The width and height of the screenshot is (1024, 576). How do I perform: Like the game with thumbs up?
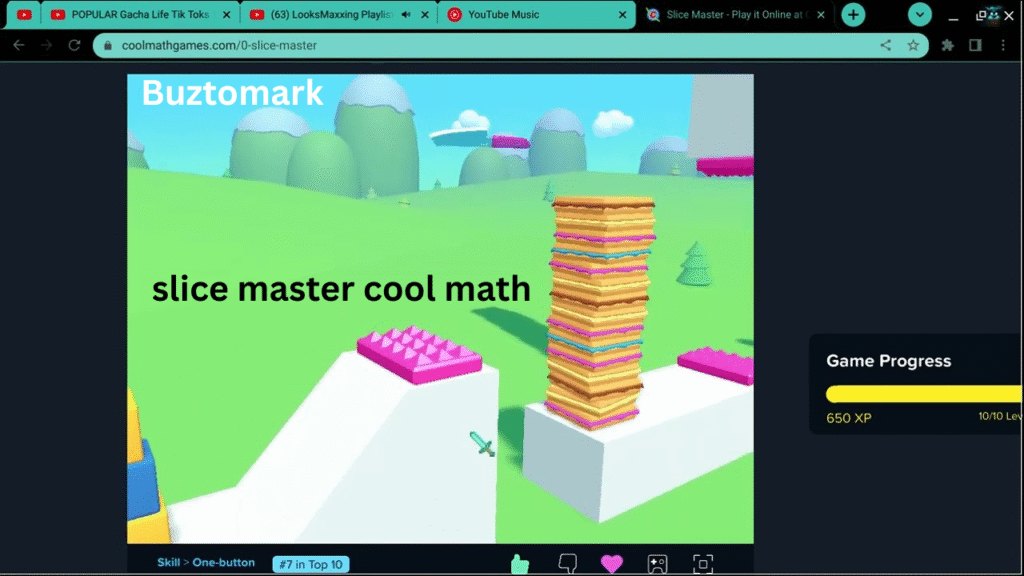[520, 564]
